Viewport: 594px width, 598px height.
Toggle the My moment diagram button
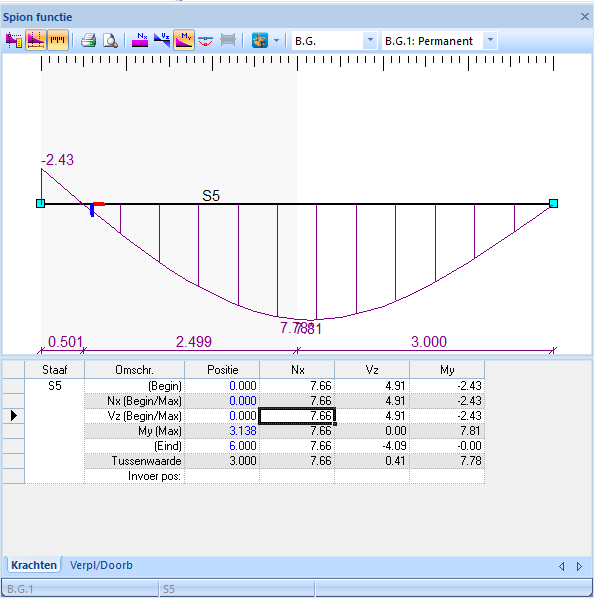click(x=184, y=40)
